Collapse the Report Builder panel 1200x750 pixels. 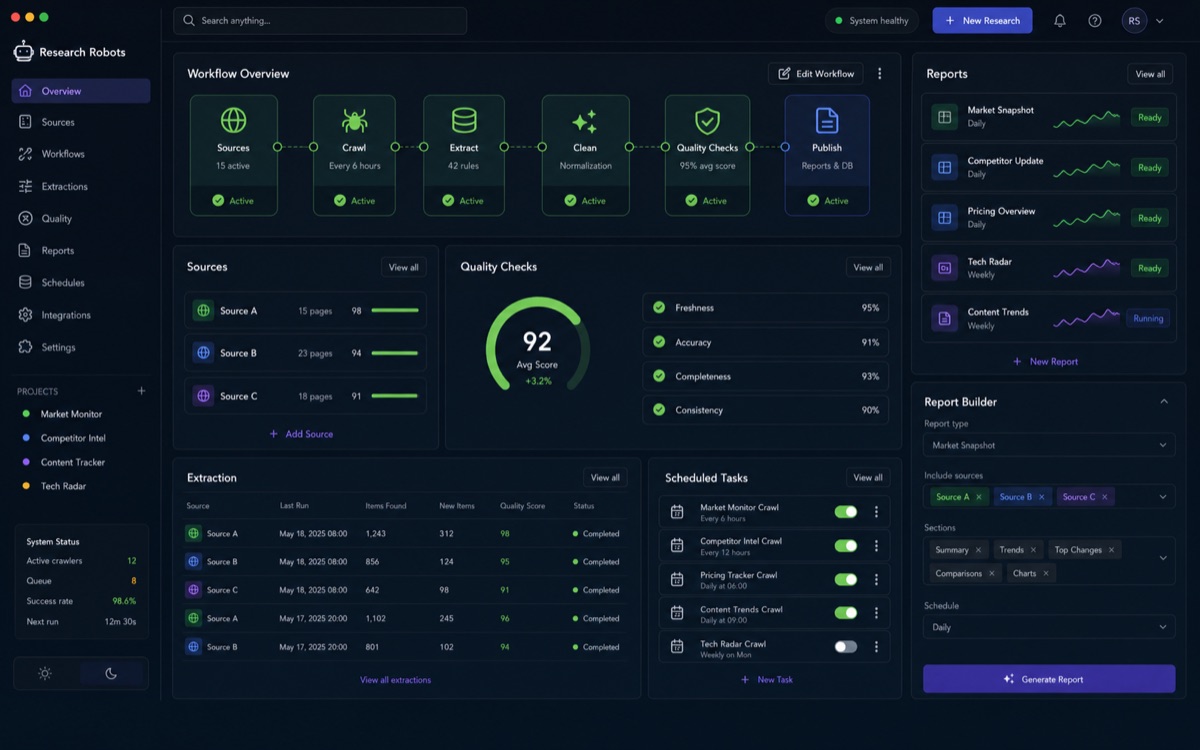coord(1164,401)
